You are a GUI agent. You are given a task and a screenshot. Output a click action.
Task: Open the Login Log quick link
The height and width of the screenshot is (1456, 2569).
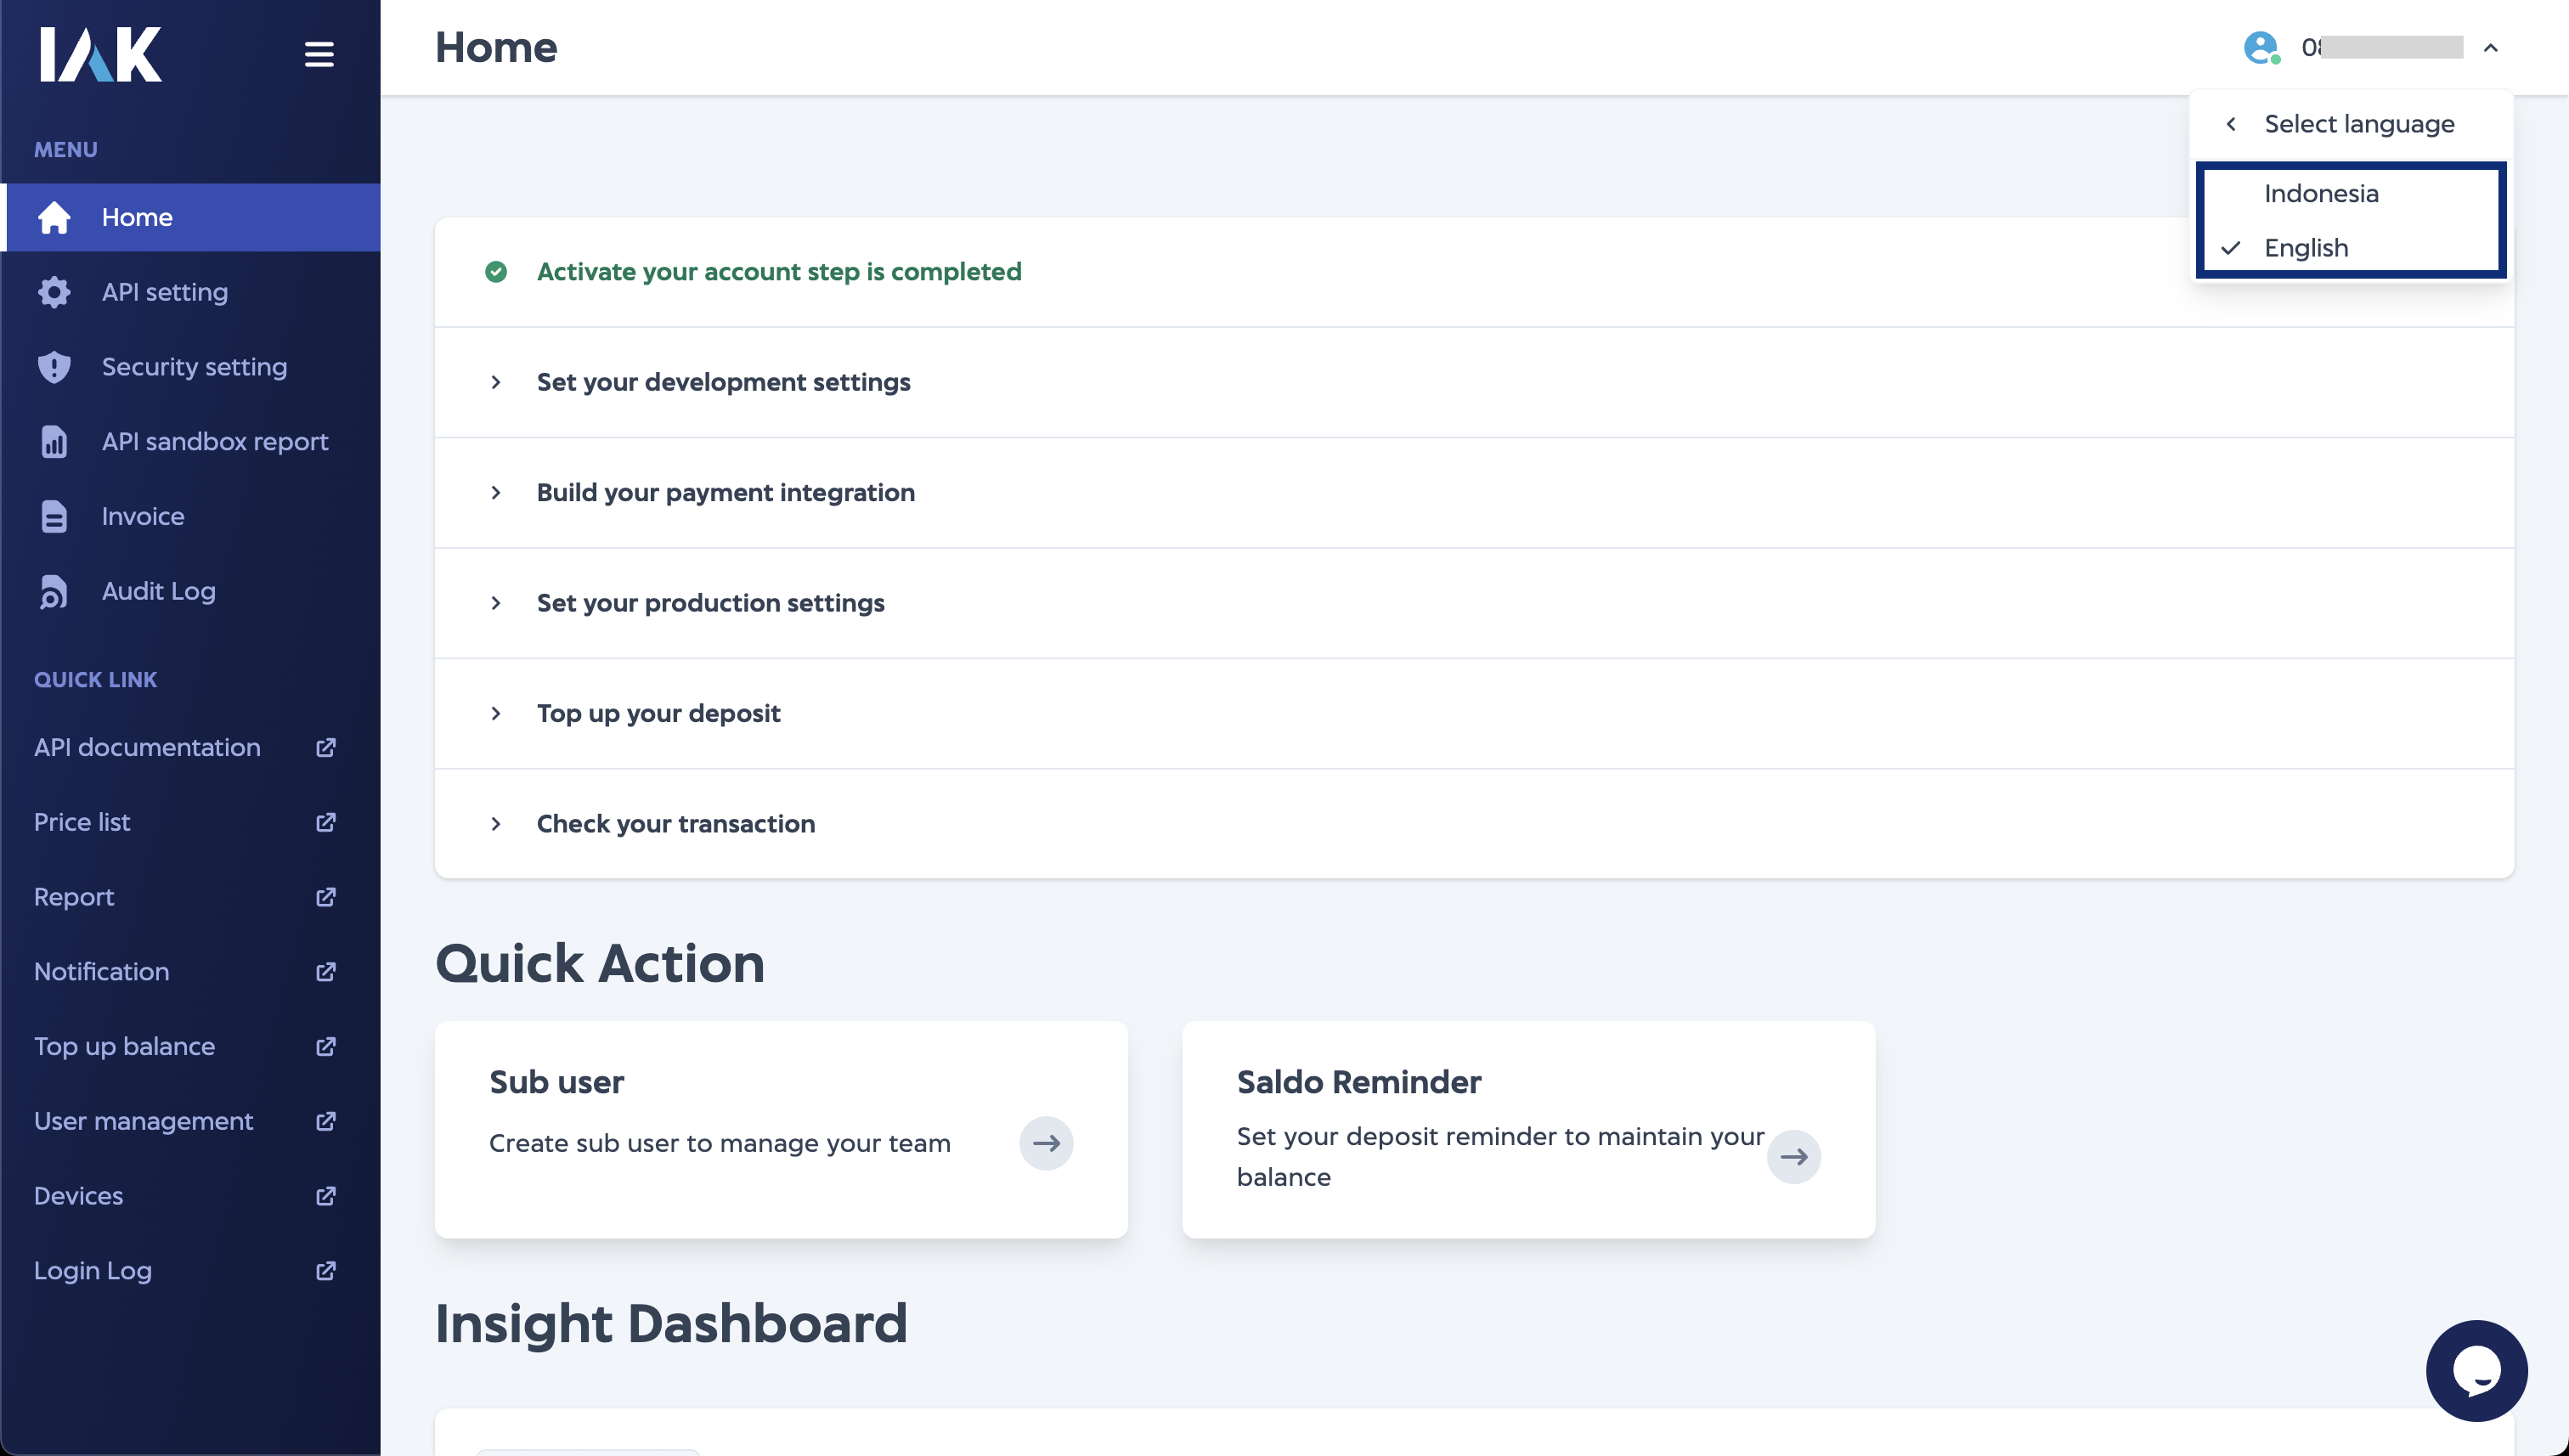93,1271
